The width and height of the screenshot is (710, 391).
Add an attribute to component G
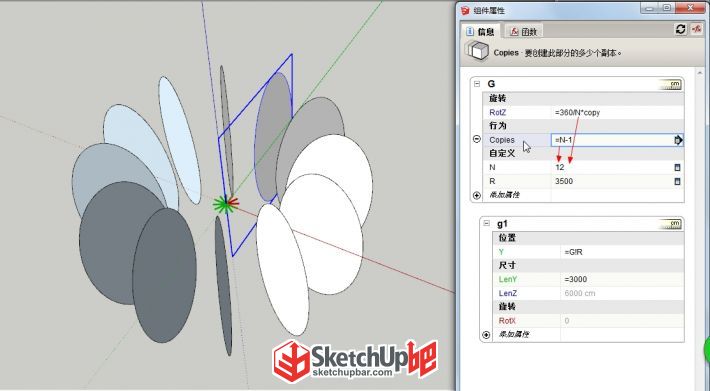point(477,196)
